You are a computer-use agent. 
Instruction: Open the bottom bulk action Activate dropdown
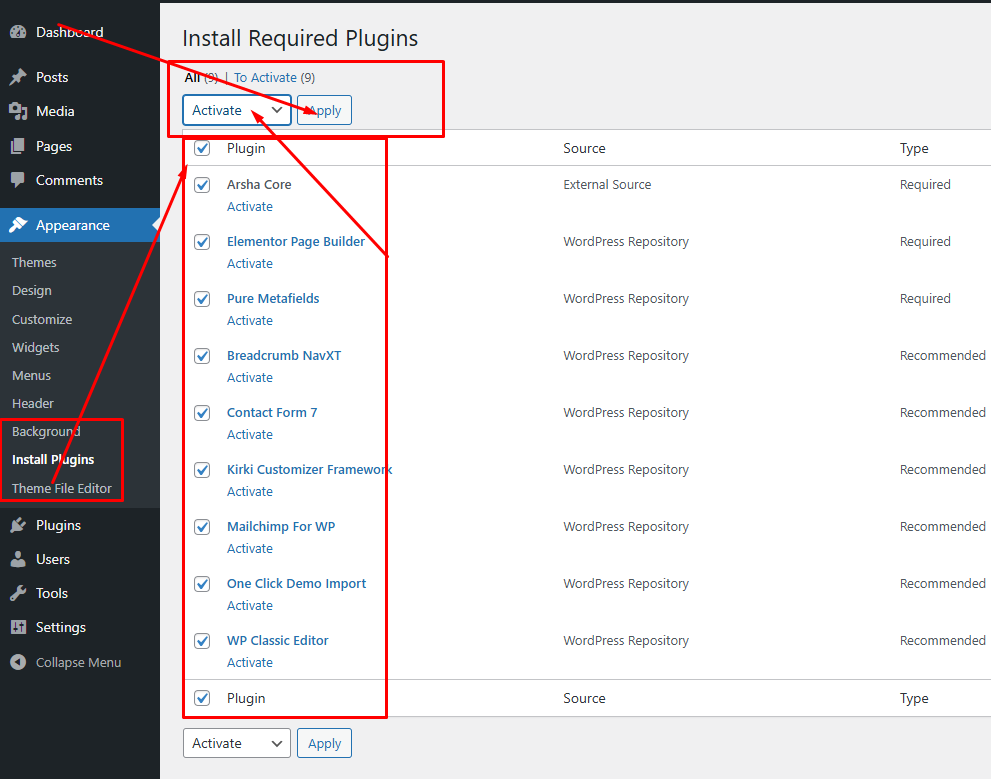pyautogui.click(x=237, y=743)
